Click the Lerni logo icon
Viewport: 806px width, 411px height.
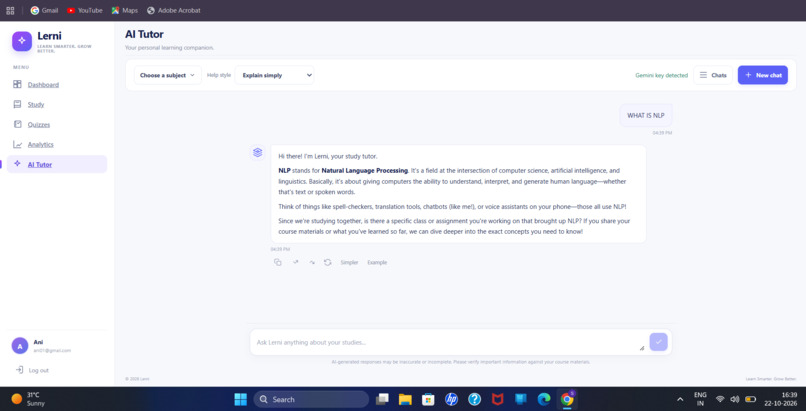pyautogui.click(x=22, y=41)
